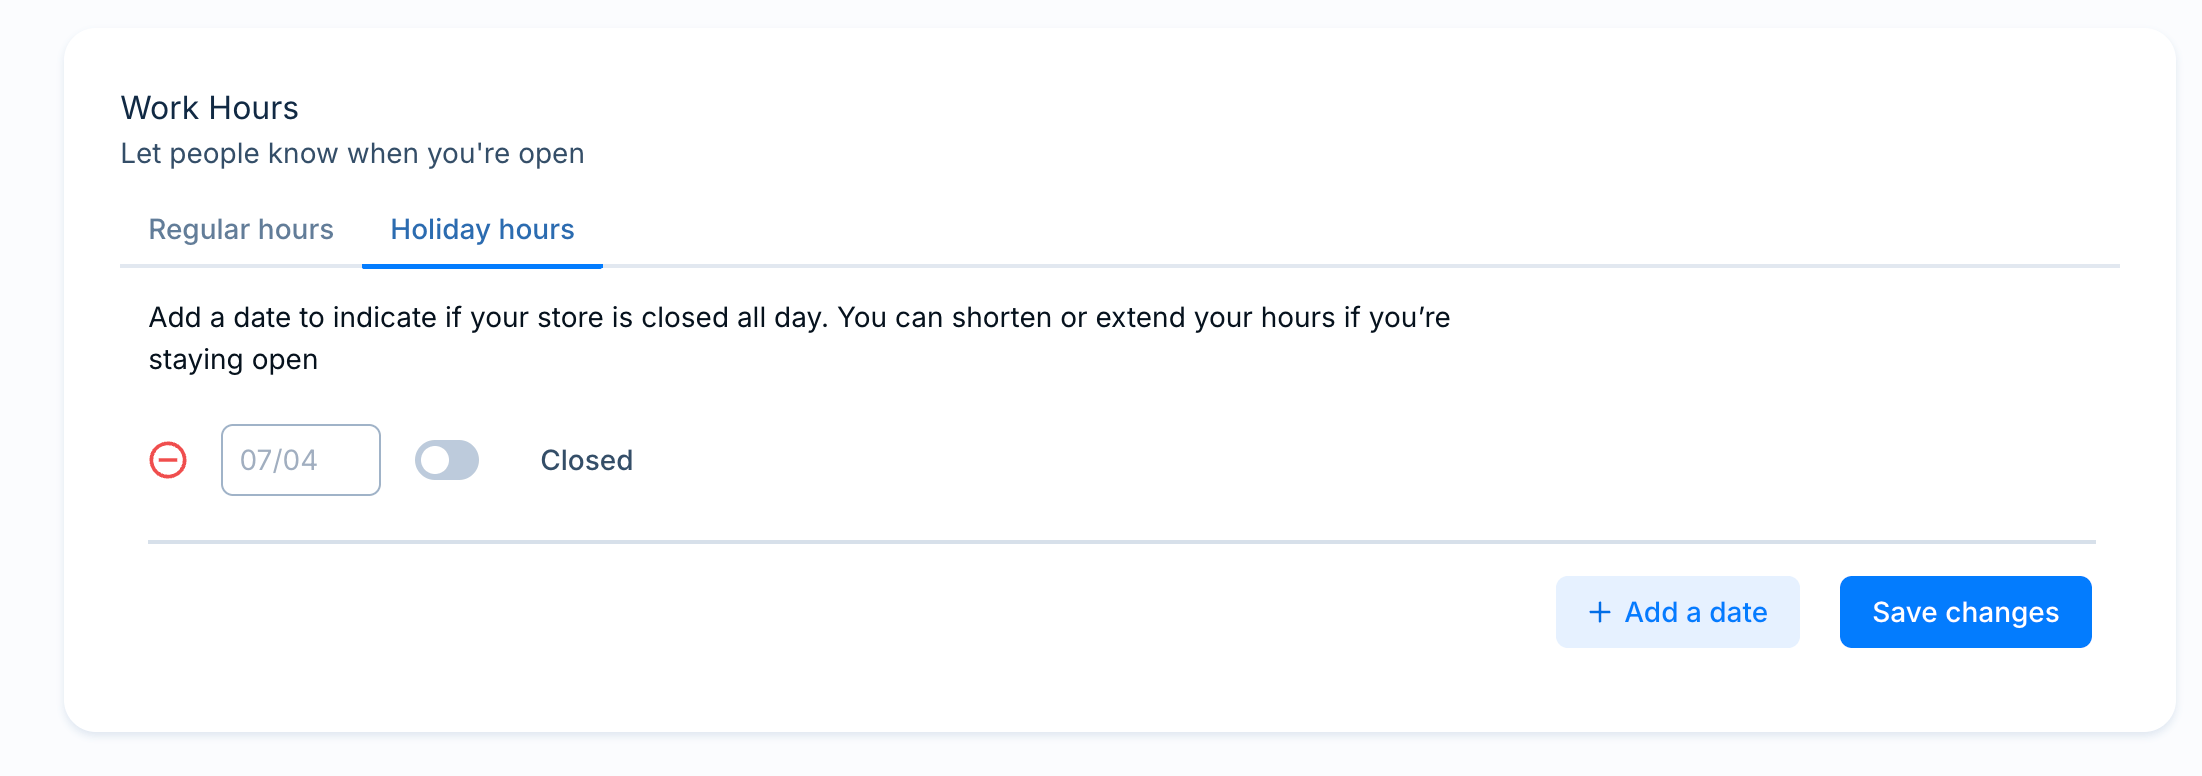
Task: Click the Work Hours heading
Action: coord(210,108)
